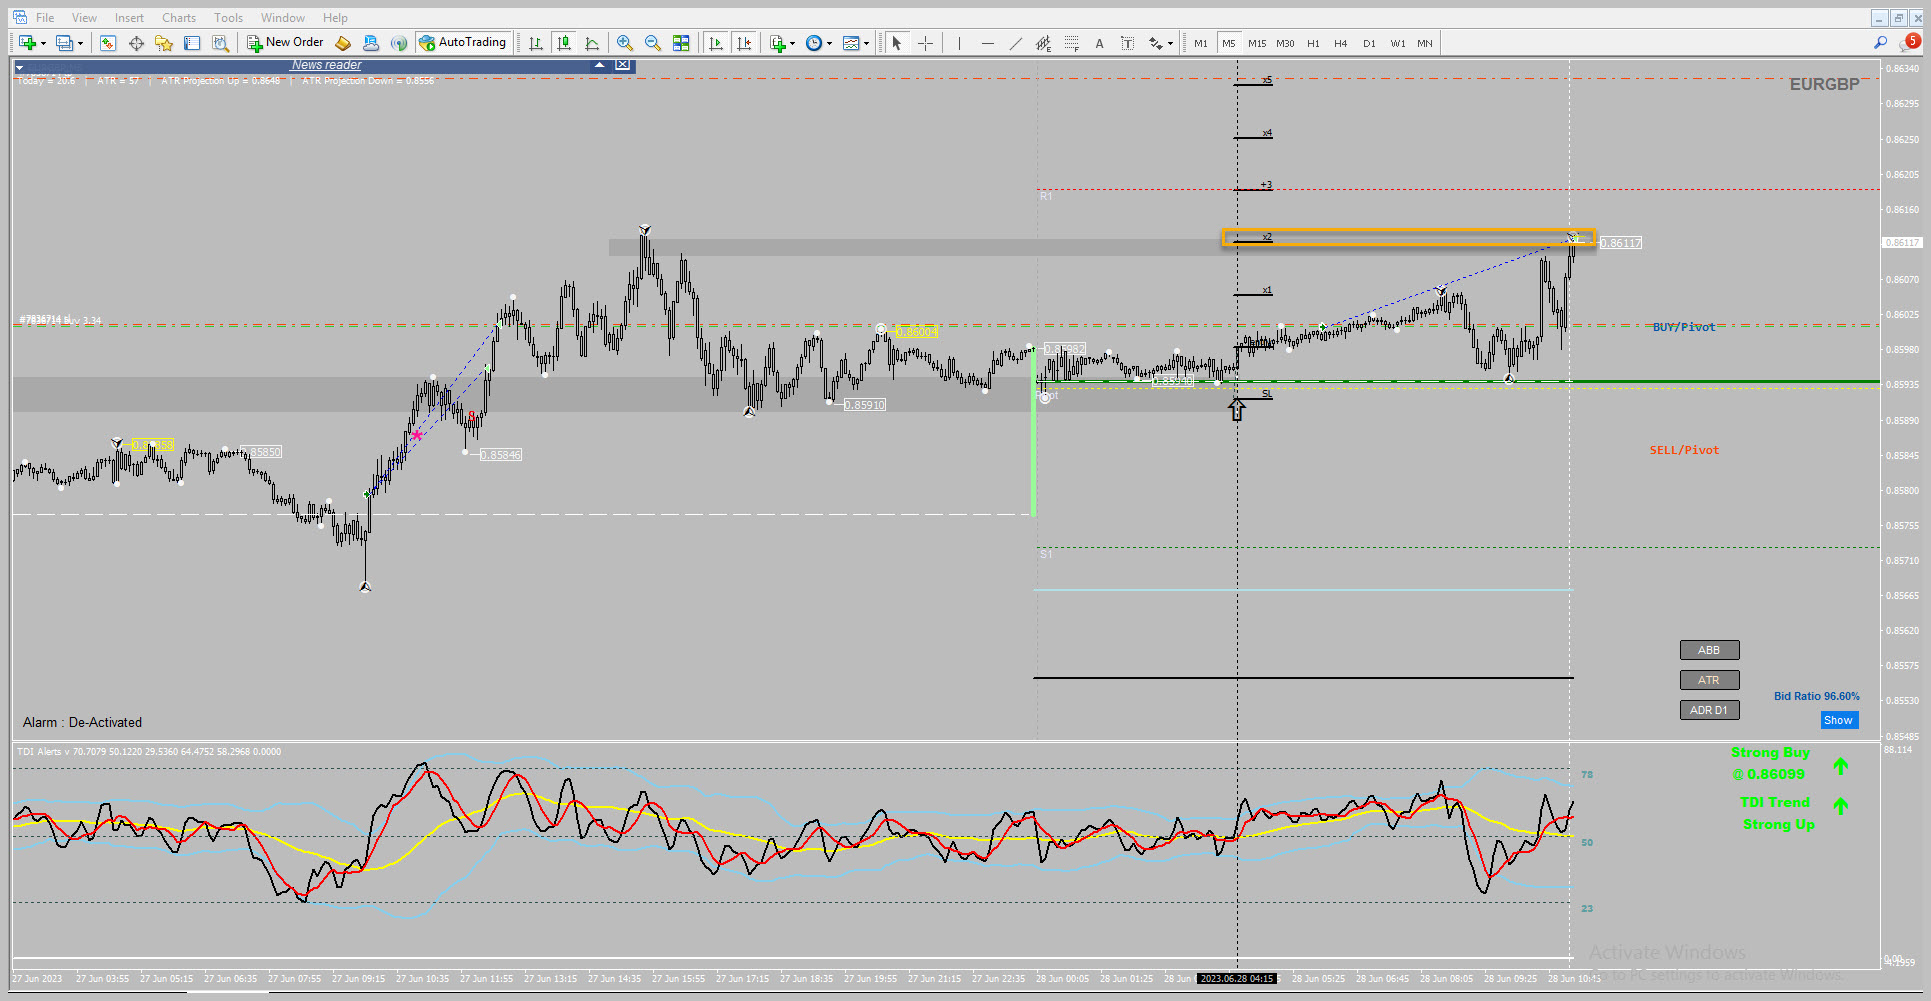The width and height of the screenshot is (1931, 1001).
Task: Click the search magnifier in toolbar
Action: [1880, 43]
